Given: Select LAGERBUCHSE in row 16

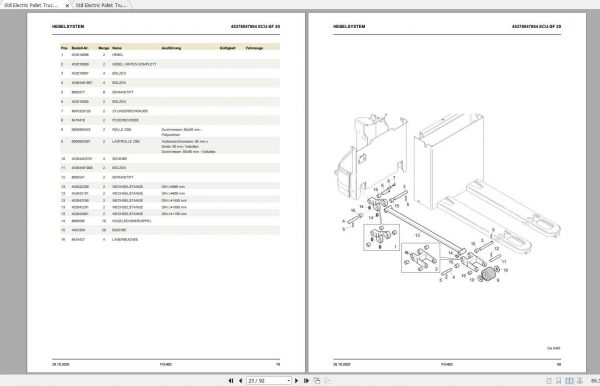Looking at the screenshot, I should point(125,239).
